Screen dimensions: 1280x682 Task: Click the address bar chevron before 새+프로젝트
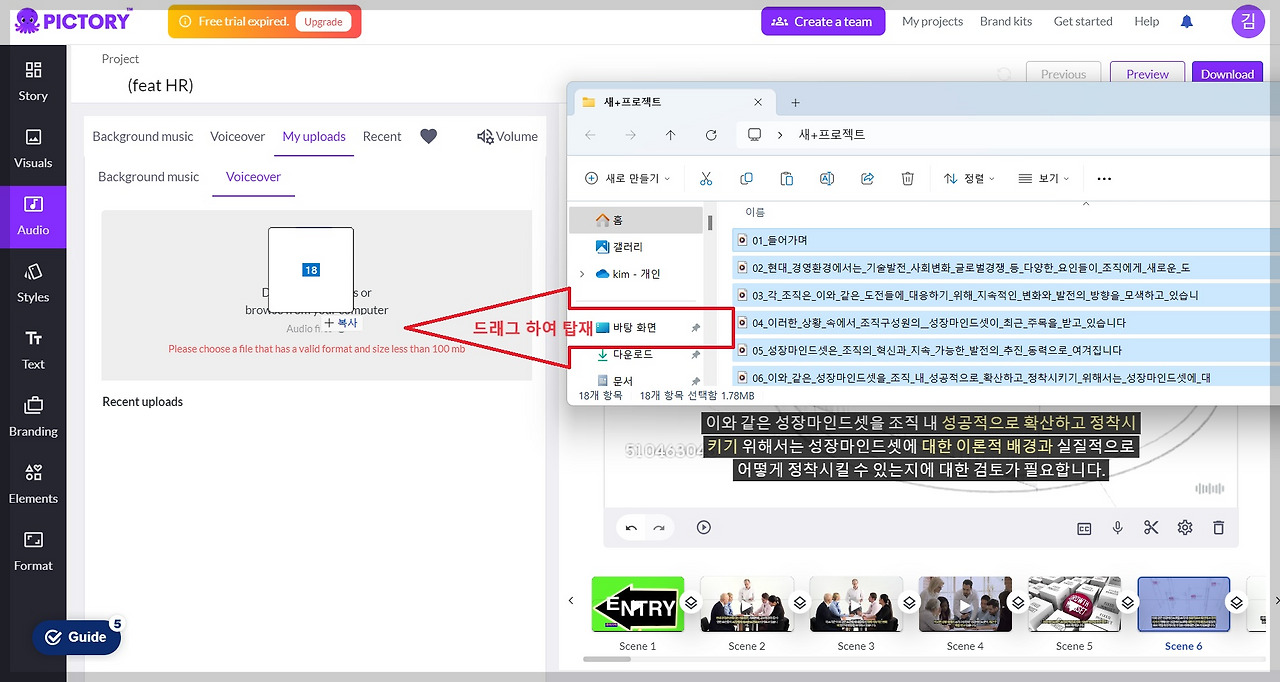coord(782,135)
